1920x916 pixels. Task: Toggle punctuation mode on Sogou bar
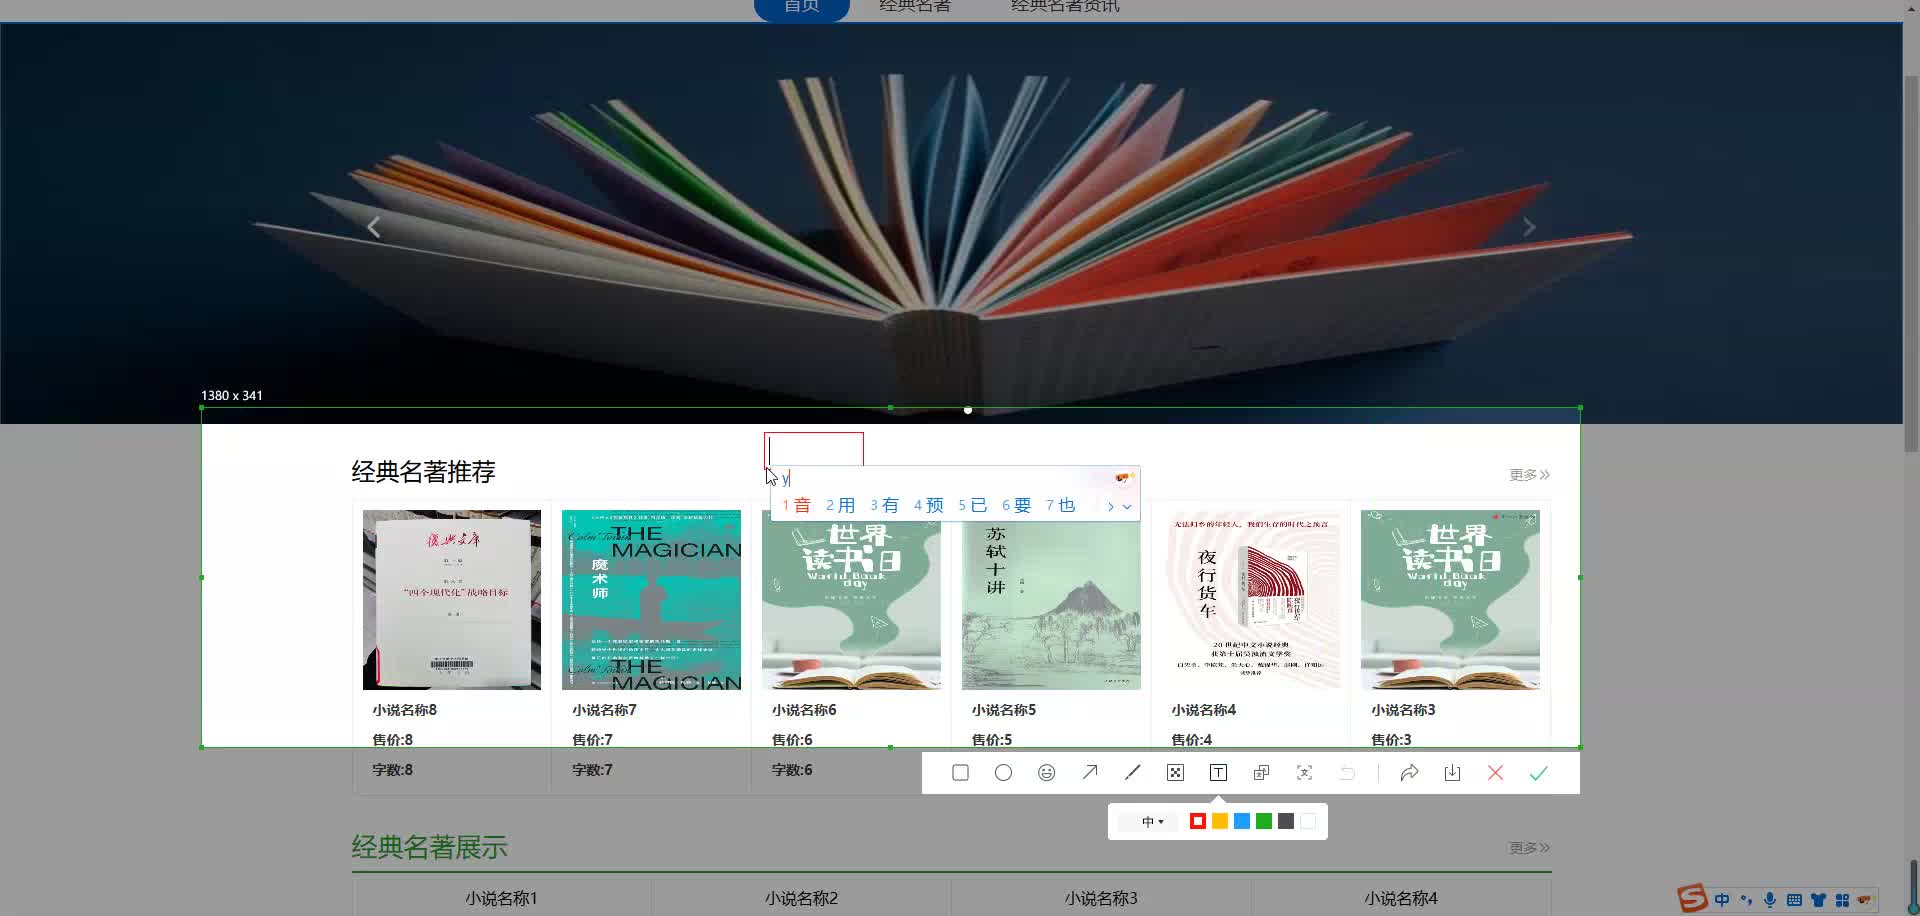coord(1746,900)
